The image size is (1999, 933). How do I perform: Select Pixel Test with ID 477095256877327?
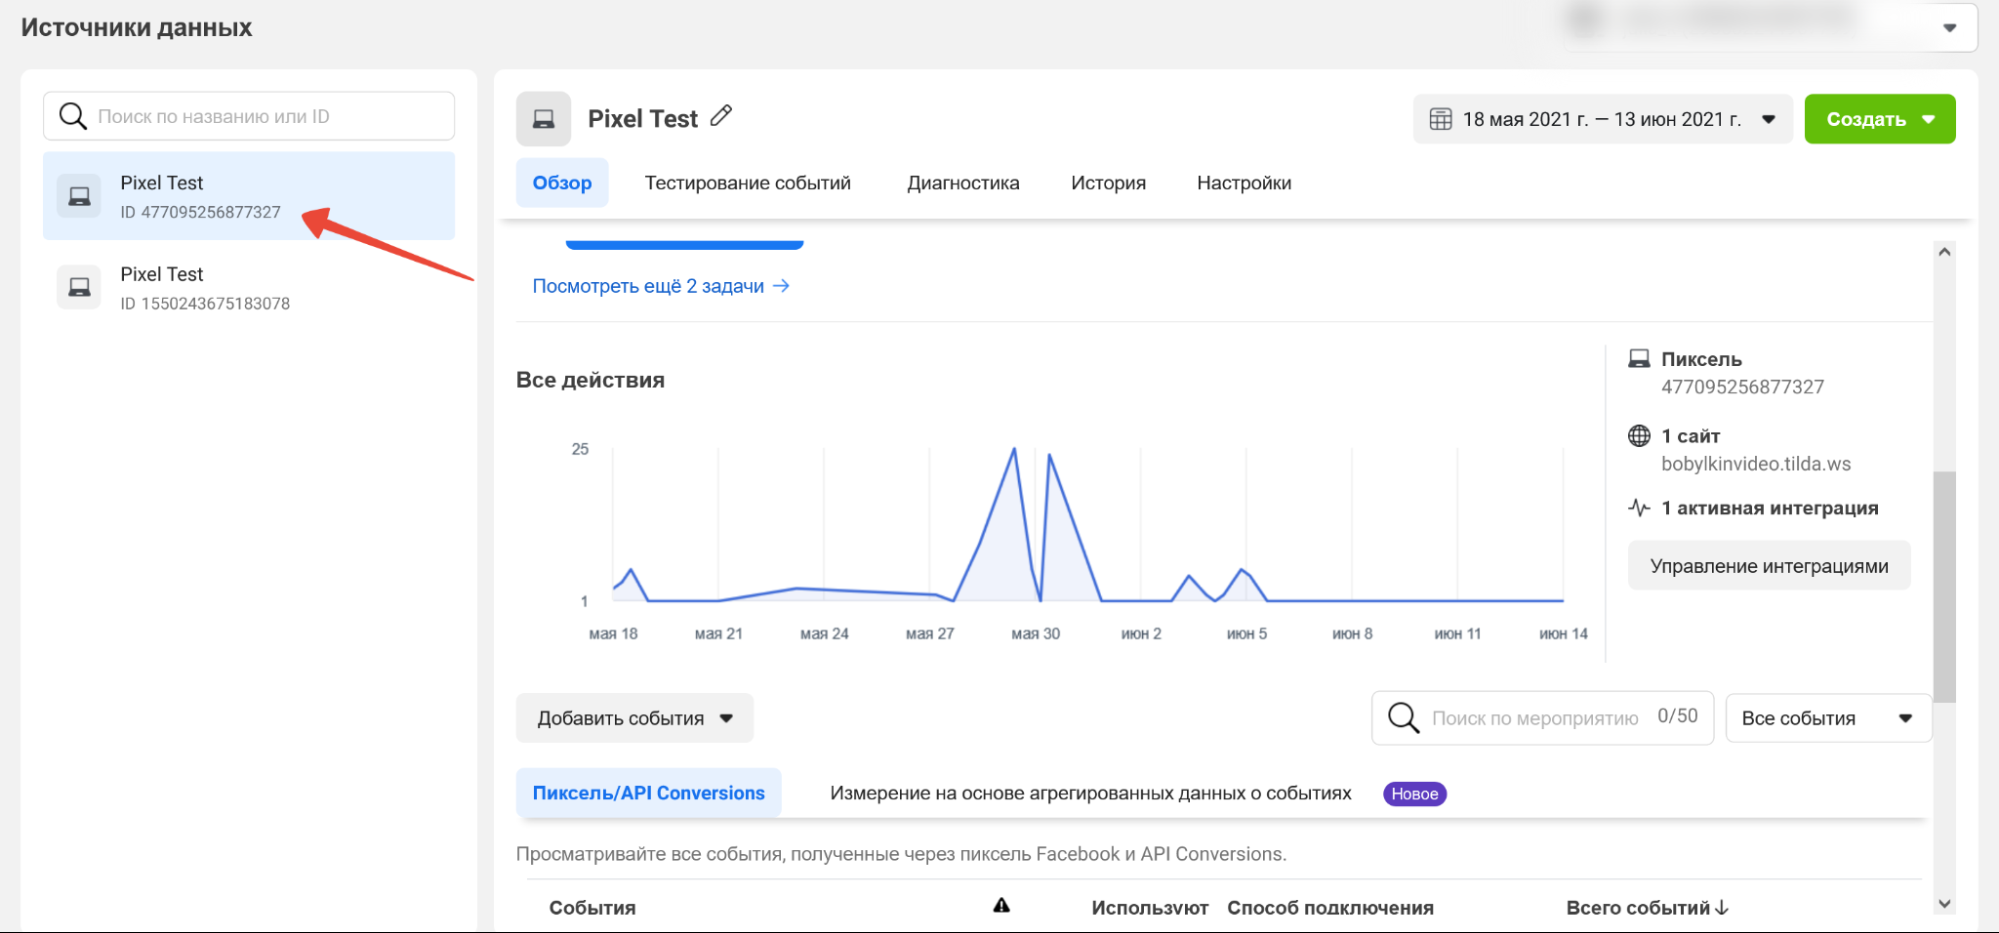pyautogui.click(x=249, y=196)
